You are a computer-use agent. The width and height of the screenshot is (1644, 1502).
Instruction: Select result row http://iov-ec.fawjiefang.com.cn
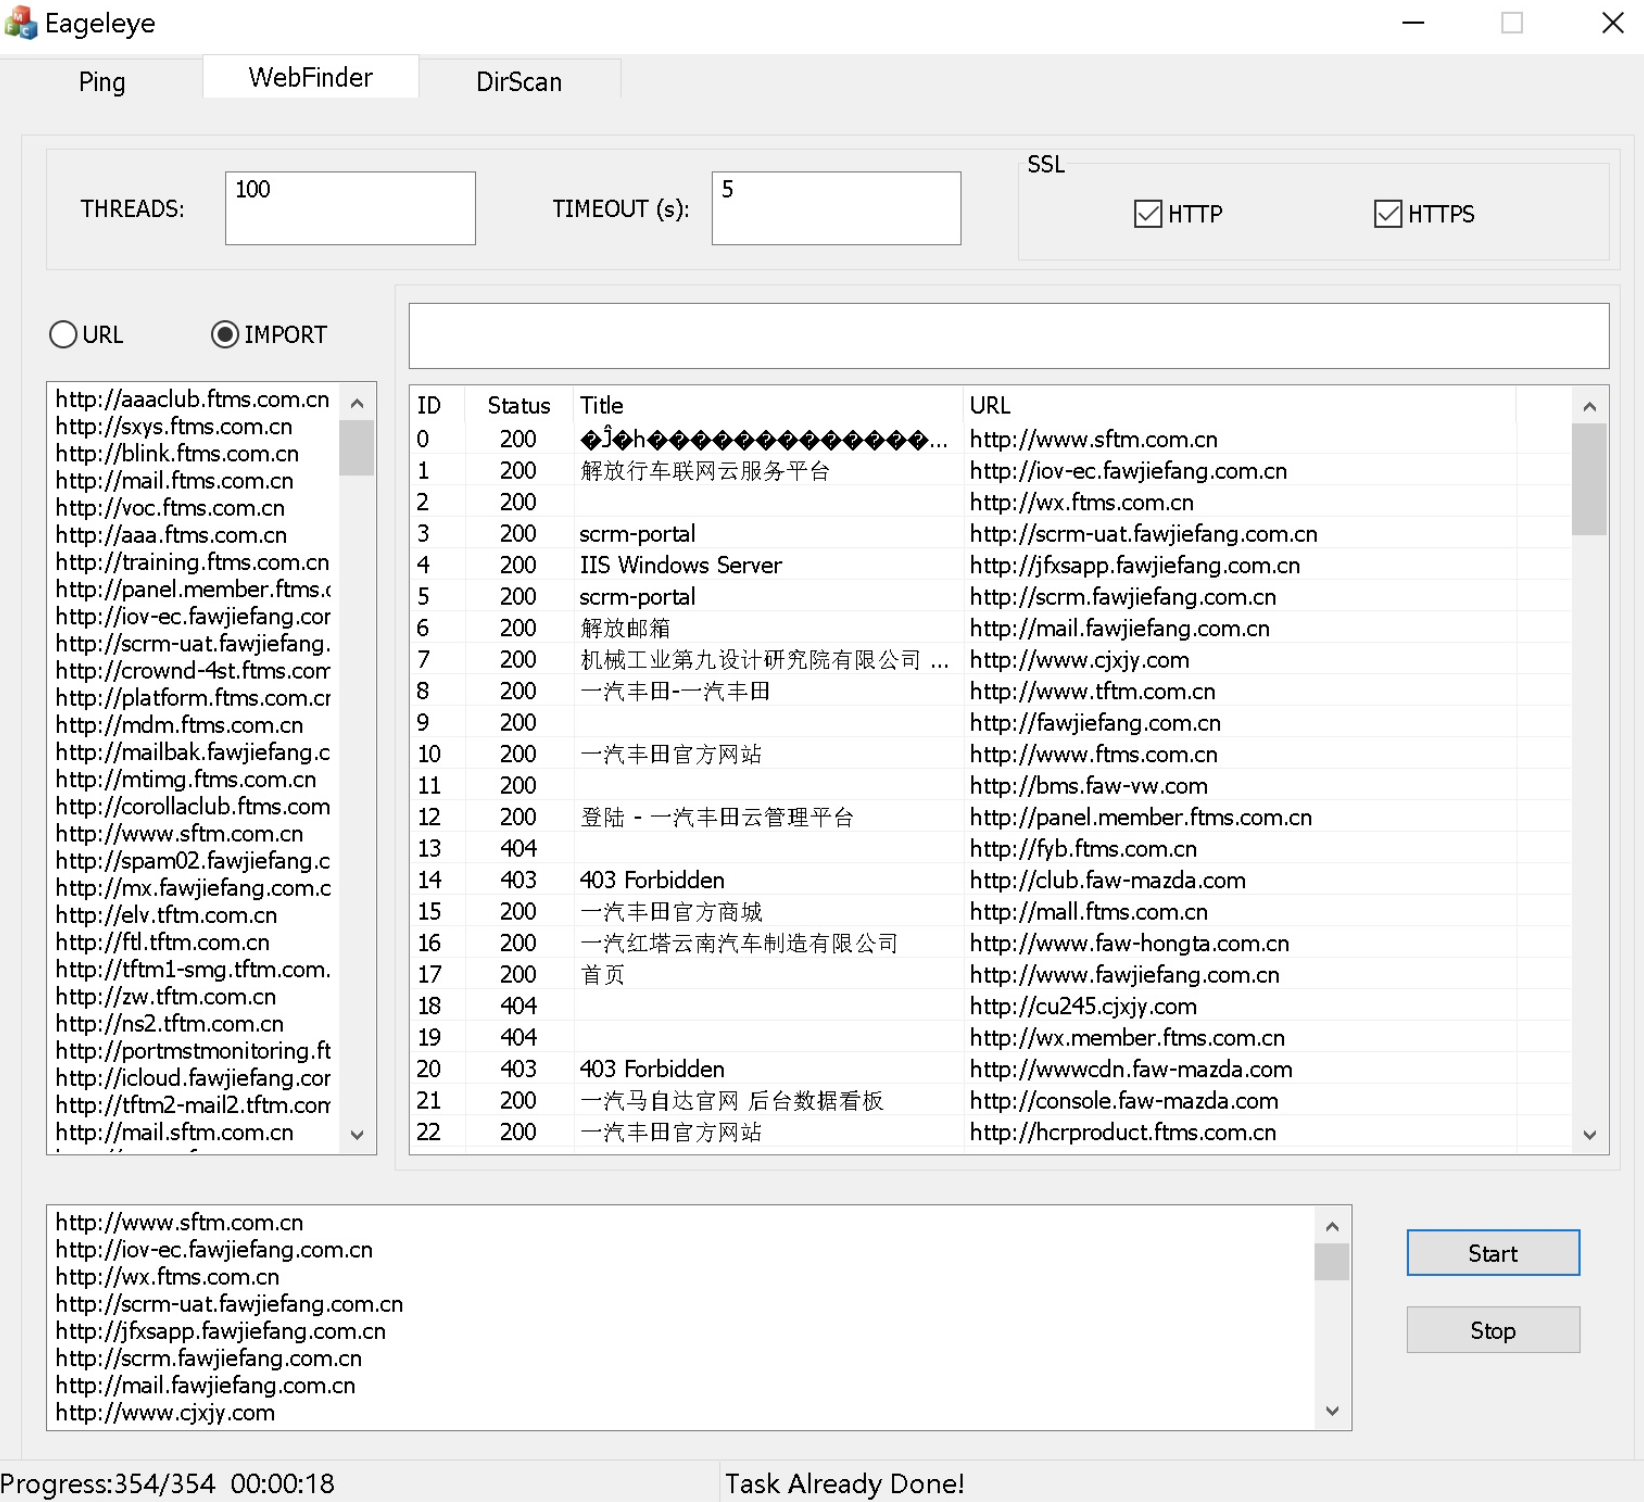click(x=990, y=471)
